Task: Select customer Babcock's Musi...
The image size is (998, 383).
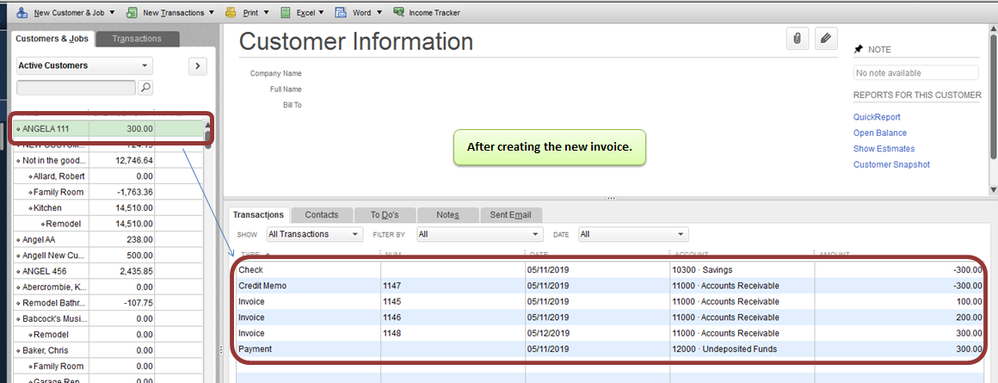Action: (x=108, y=319)
